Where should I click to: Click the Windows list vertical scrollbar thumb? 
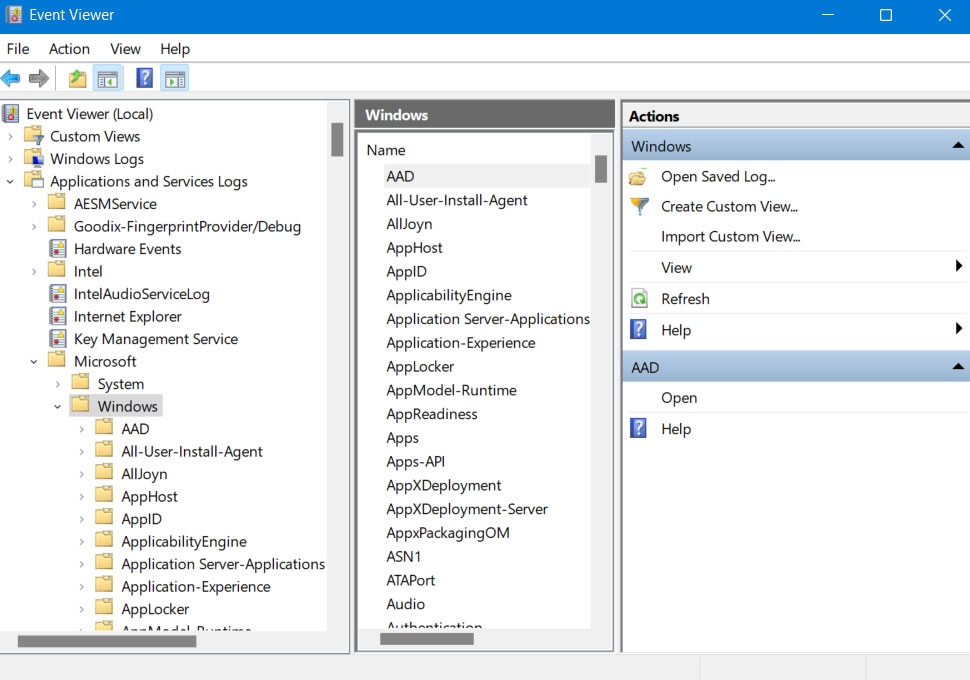click(x=601, y=168)
